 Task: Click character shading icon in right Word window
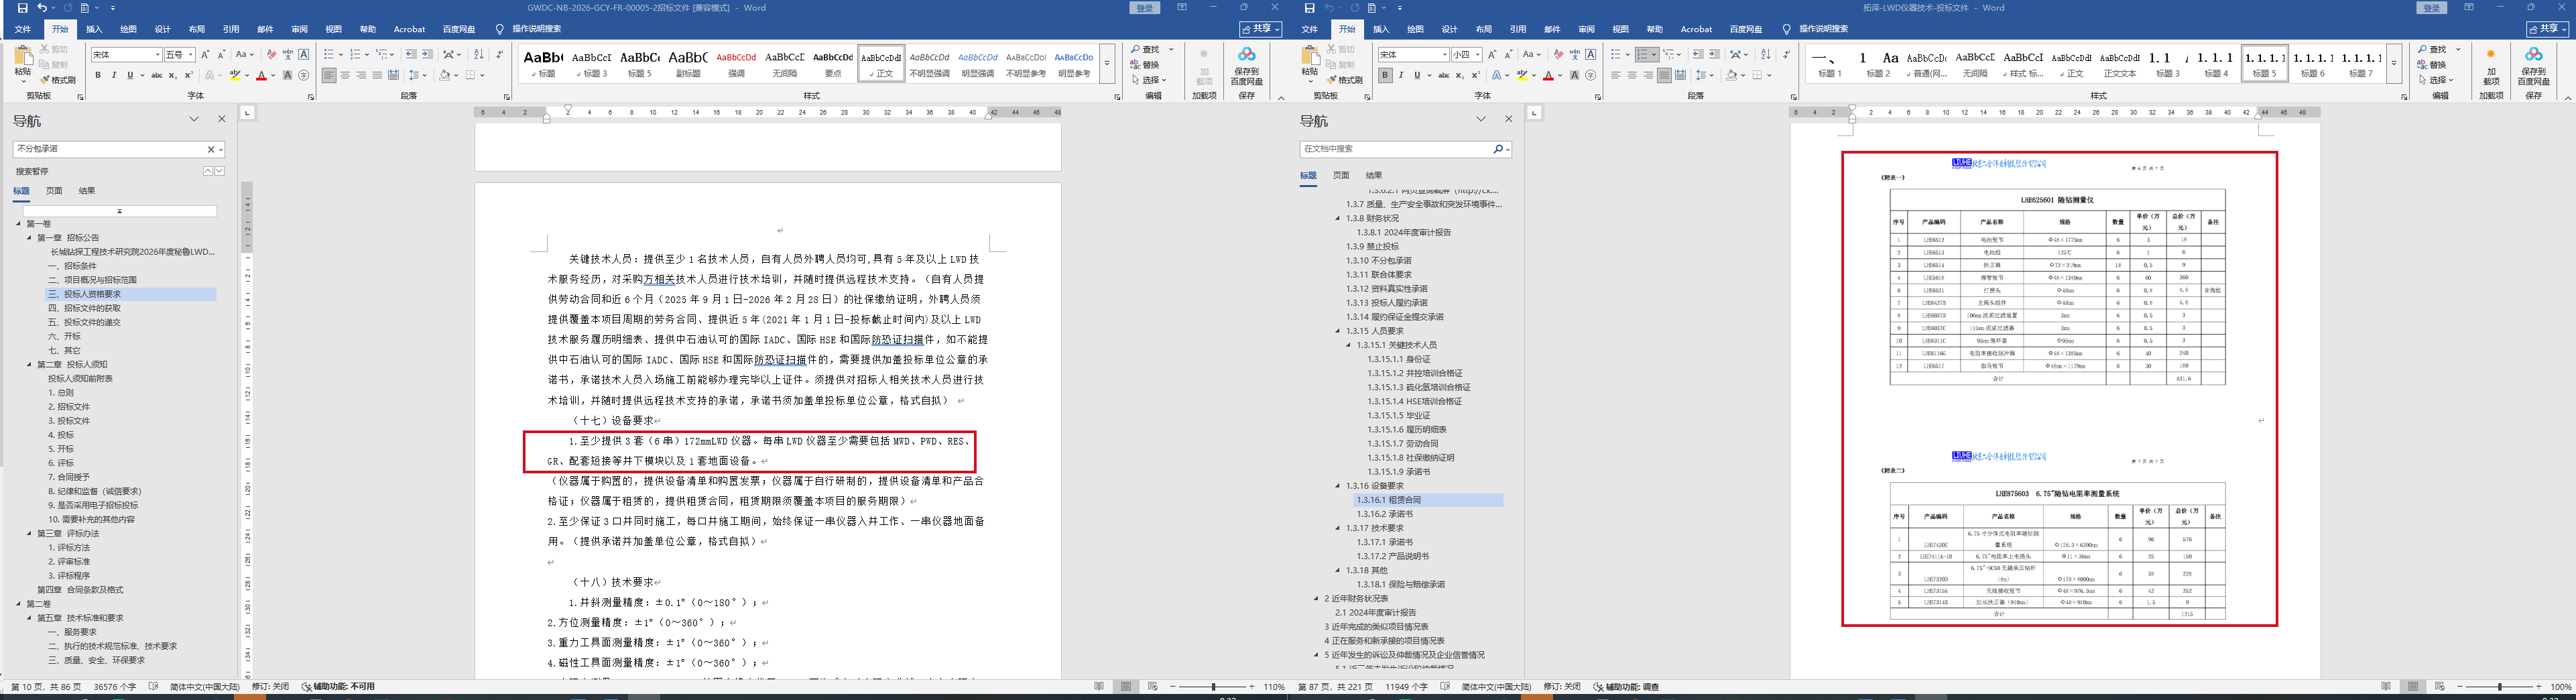1575,75
